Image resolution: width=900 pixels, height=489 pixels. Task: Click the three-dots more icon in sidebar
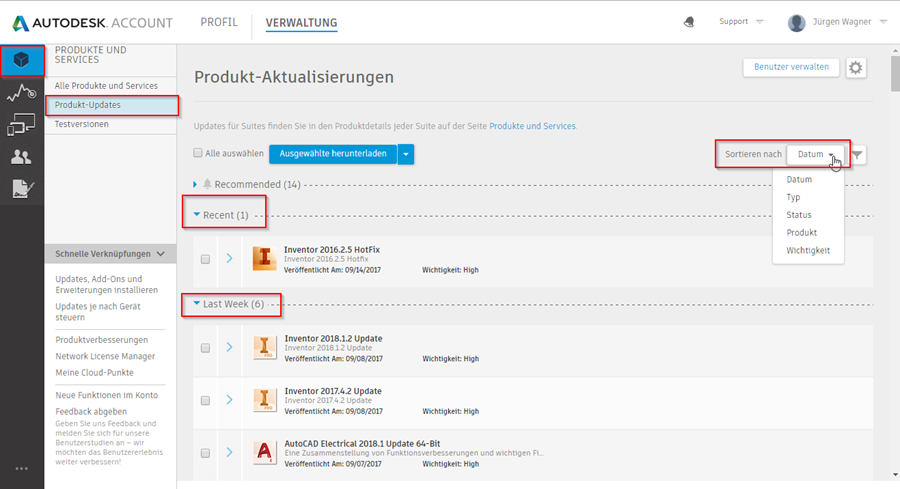[x=22, y=468]
